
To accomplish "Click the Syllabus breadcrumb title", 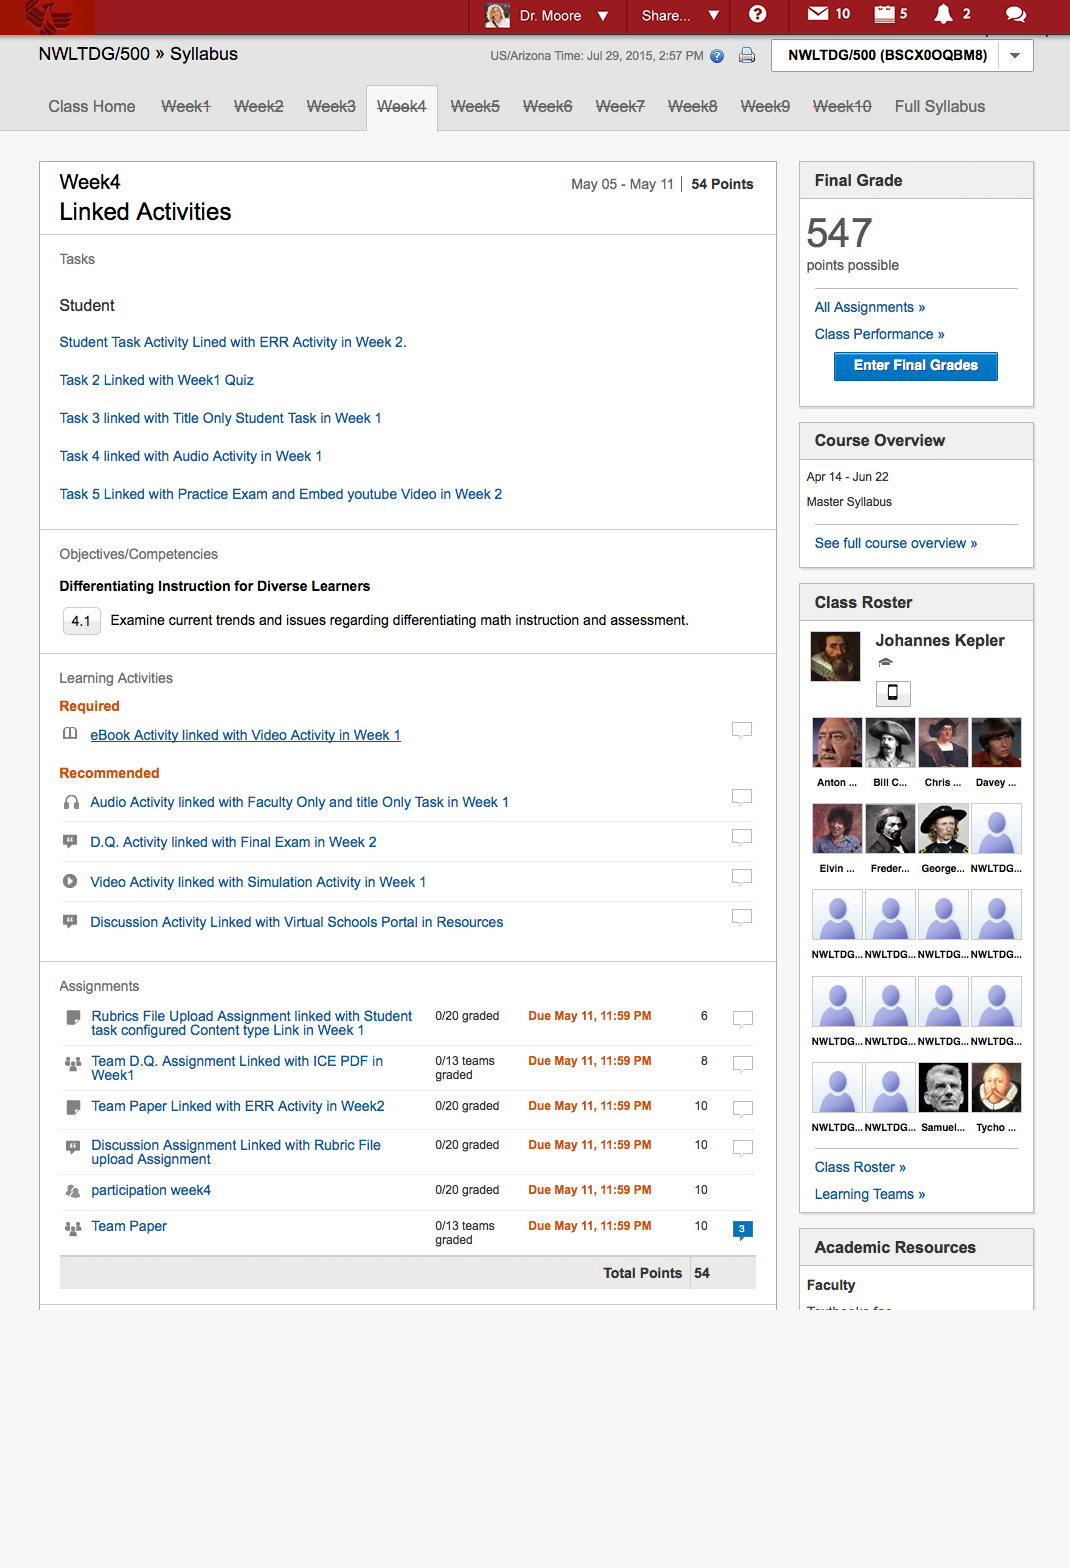I will pyautogui.click(x=204, y=54).
